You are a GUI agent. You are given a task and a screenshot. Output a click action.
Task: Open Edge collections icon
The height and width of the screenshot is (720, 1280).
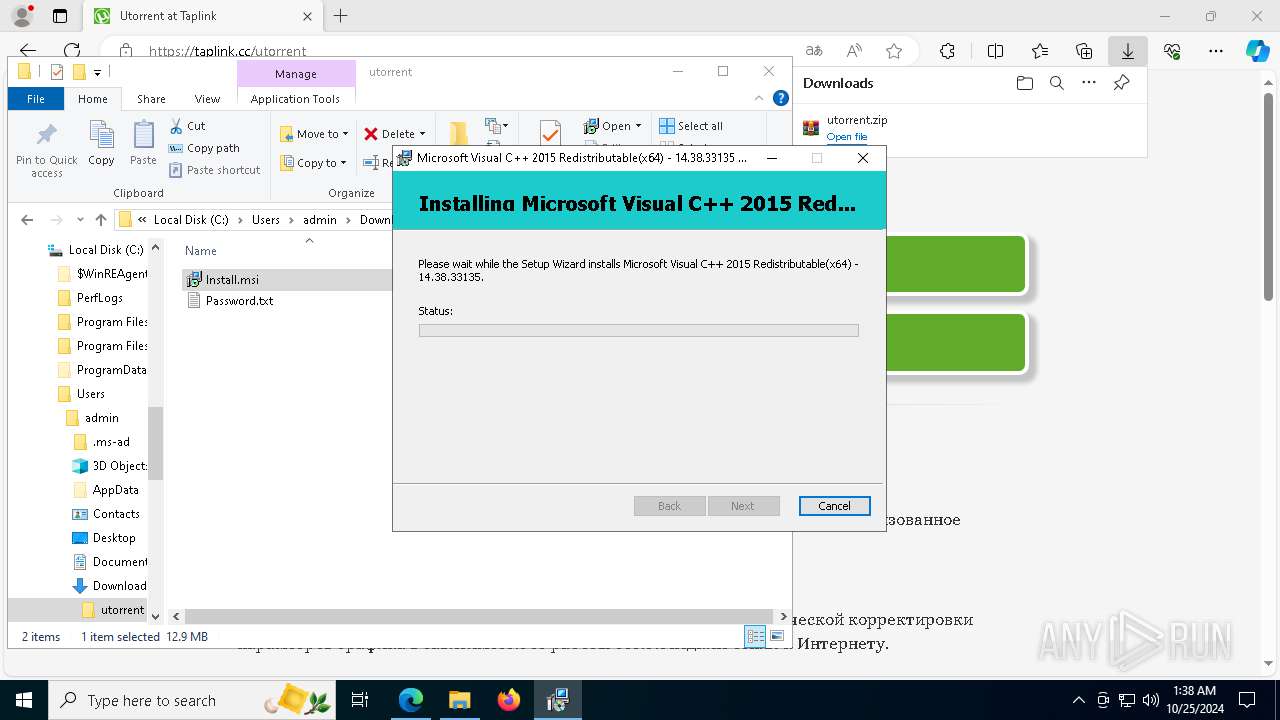click(1084, 51)
